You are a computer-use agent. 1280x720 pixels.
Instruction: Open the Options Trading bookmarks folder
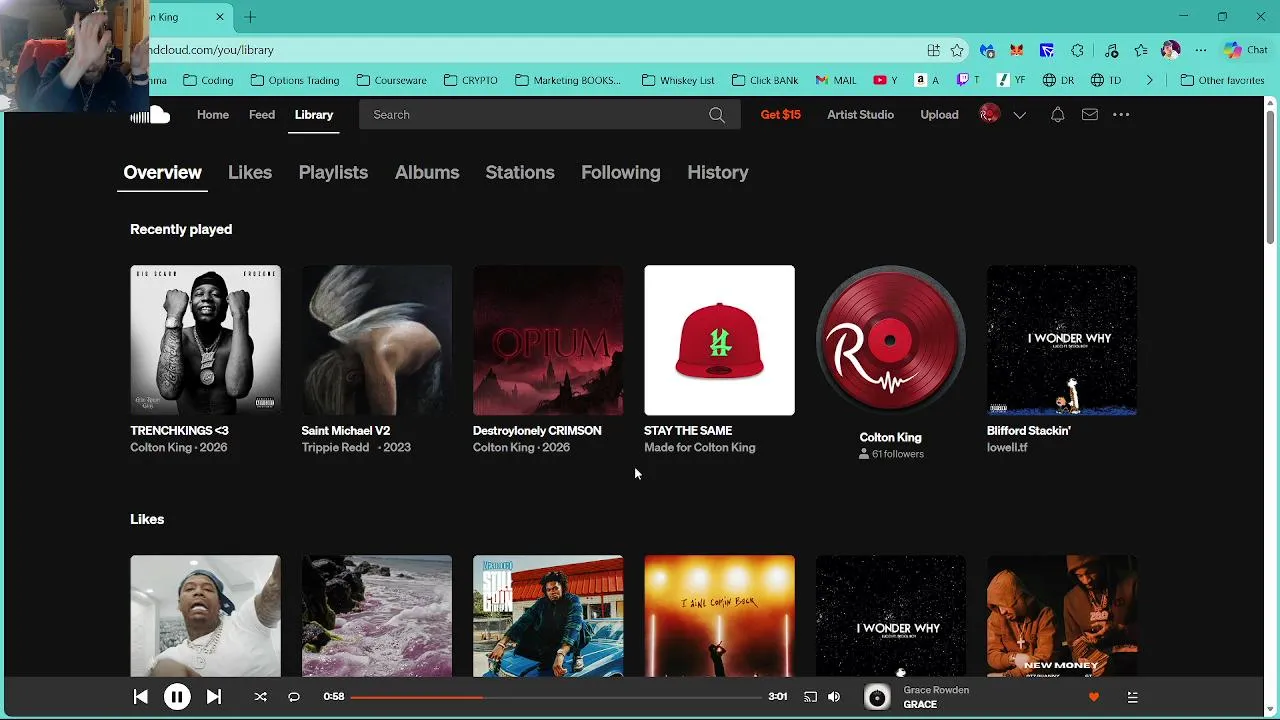296,80
